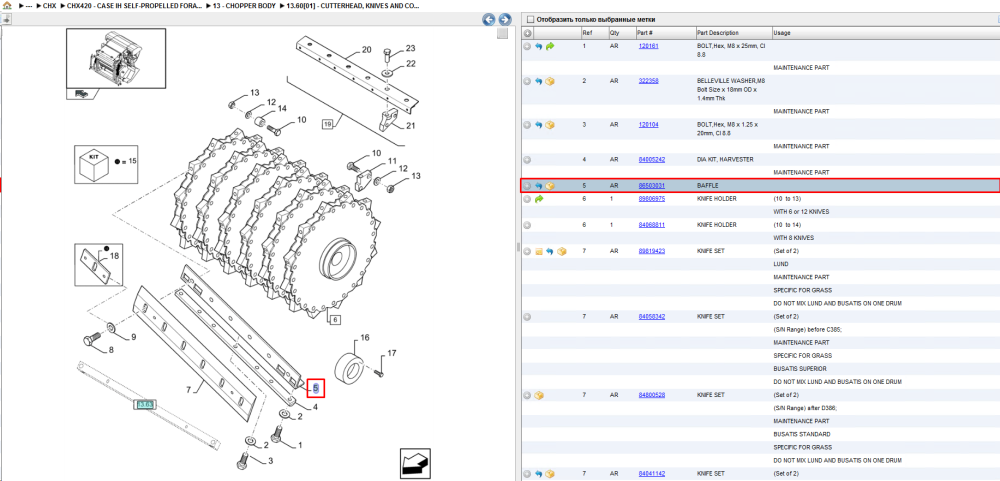
Task: Click yellow note icon for part 89819423
Action: [x=538, y=251]
